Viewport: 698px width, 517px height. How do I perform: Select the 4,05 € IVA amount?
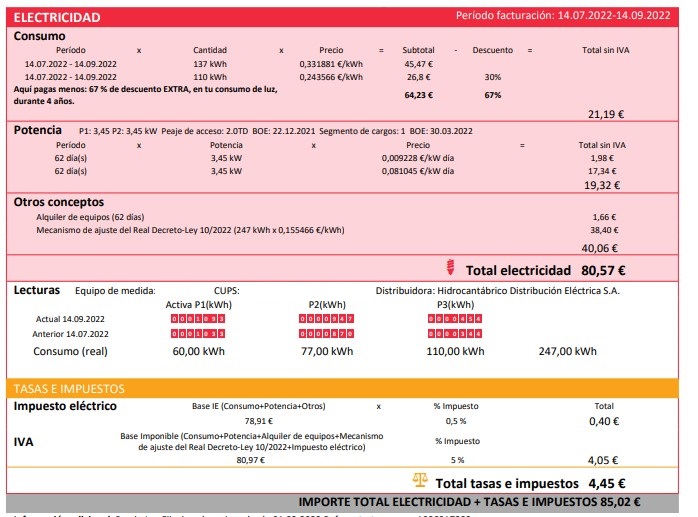click(603, 460)
